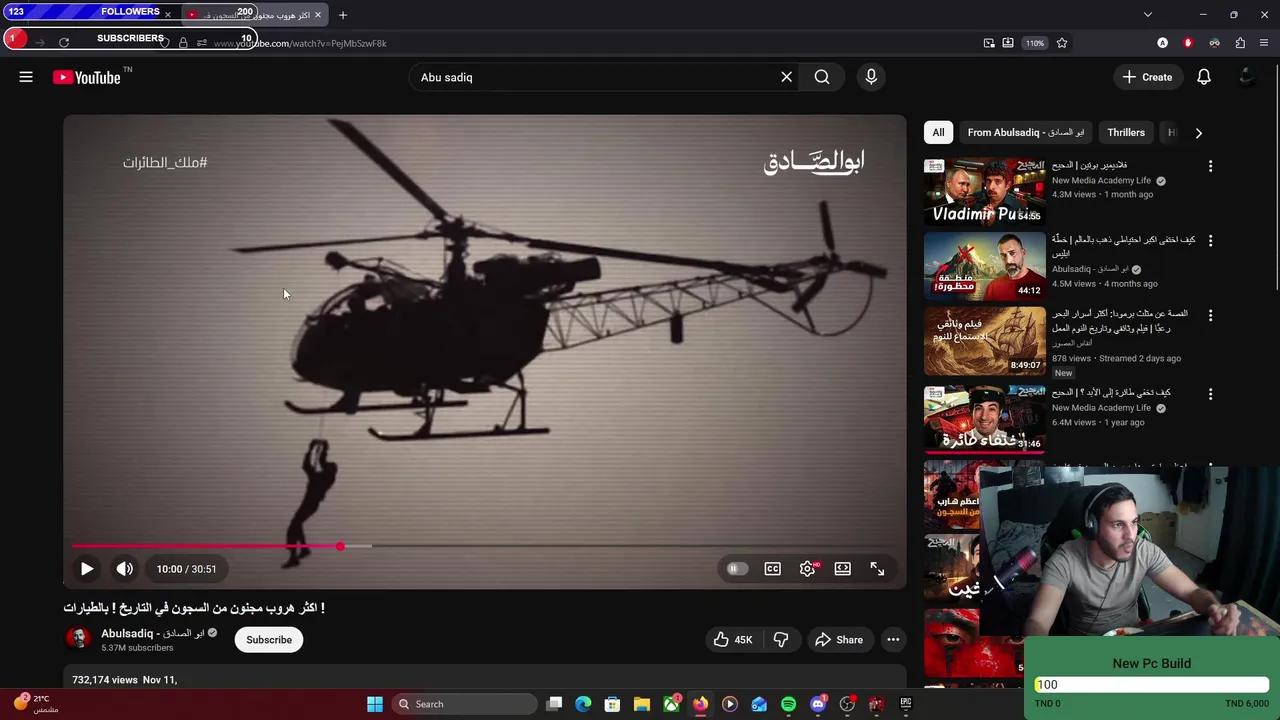Toggle closed captions CC button

point(773,569)
